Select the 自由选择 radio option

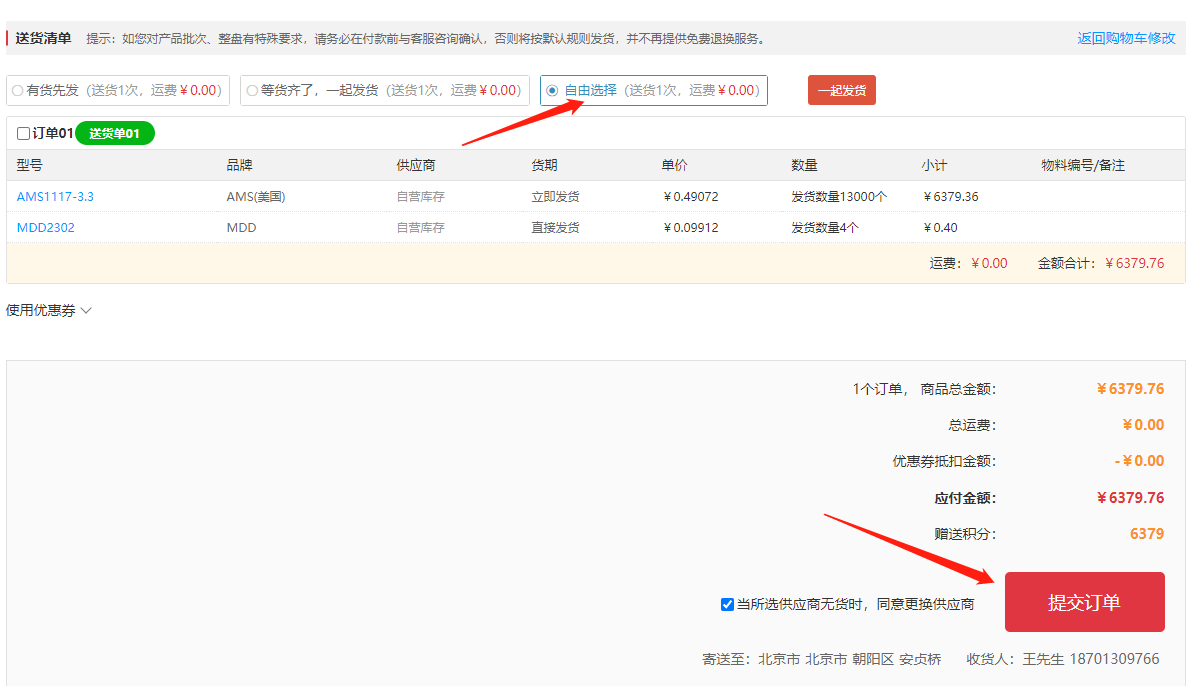552,90
